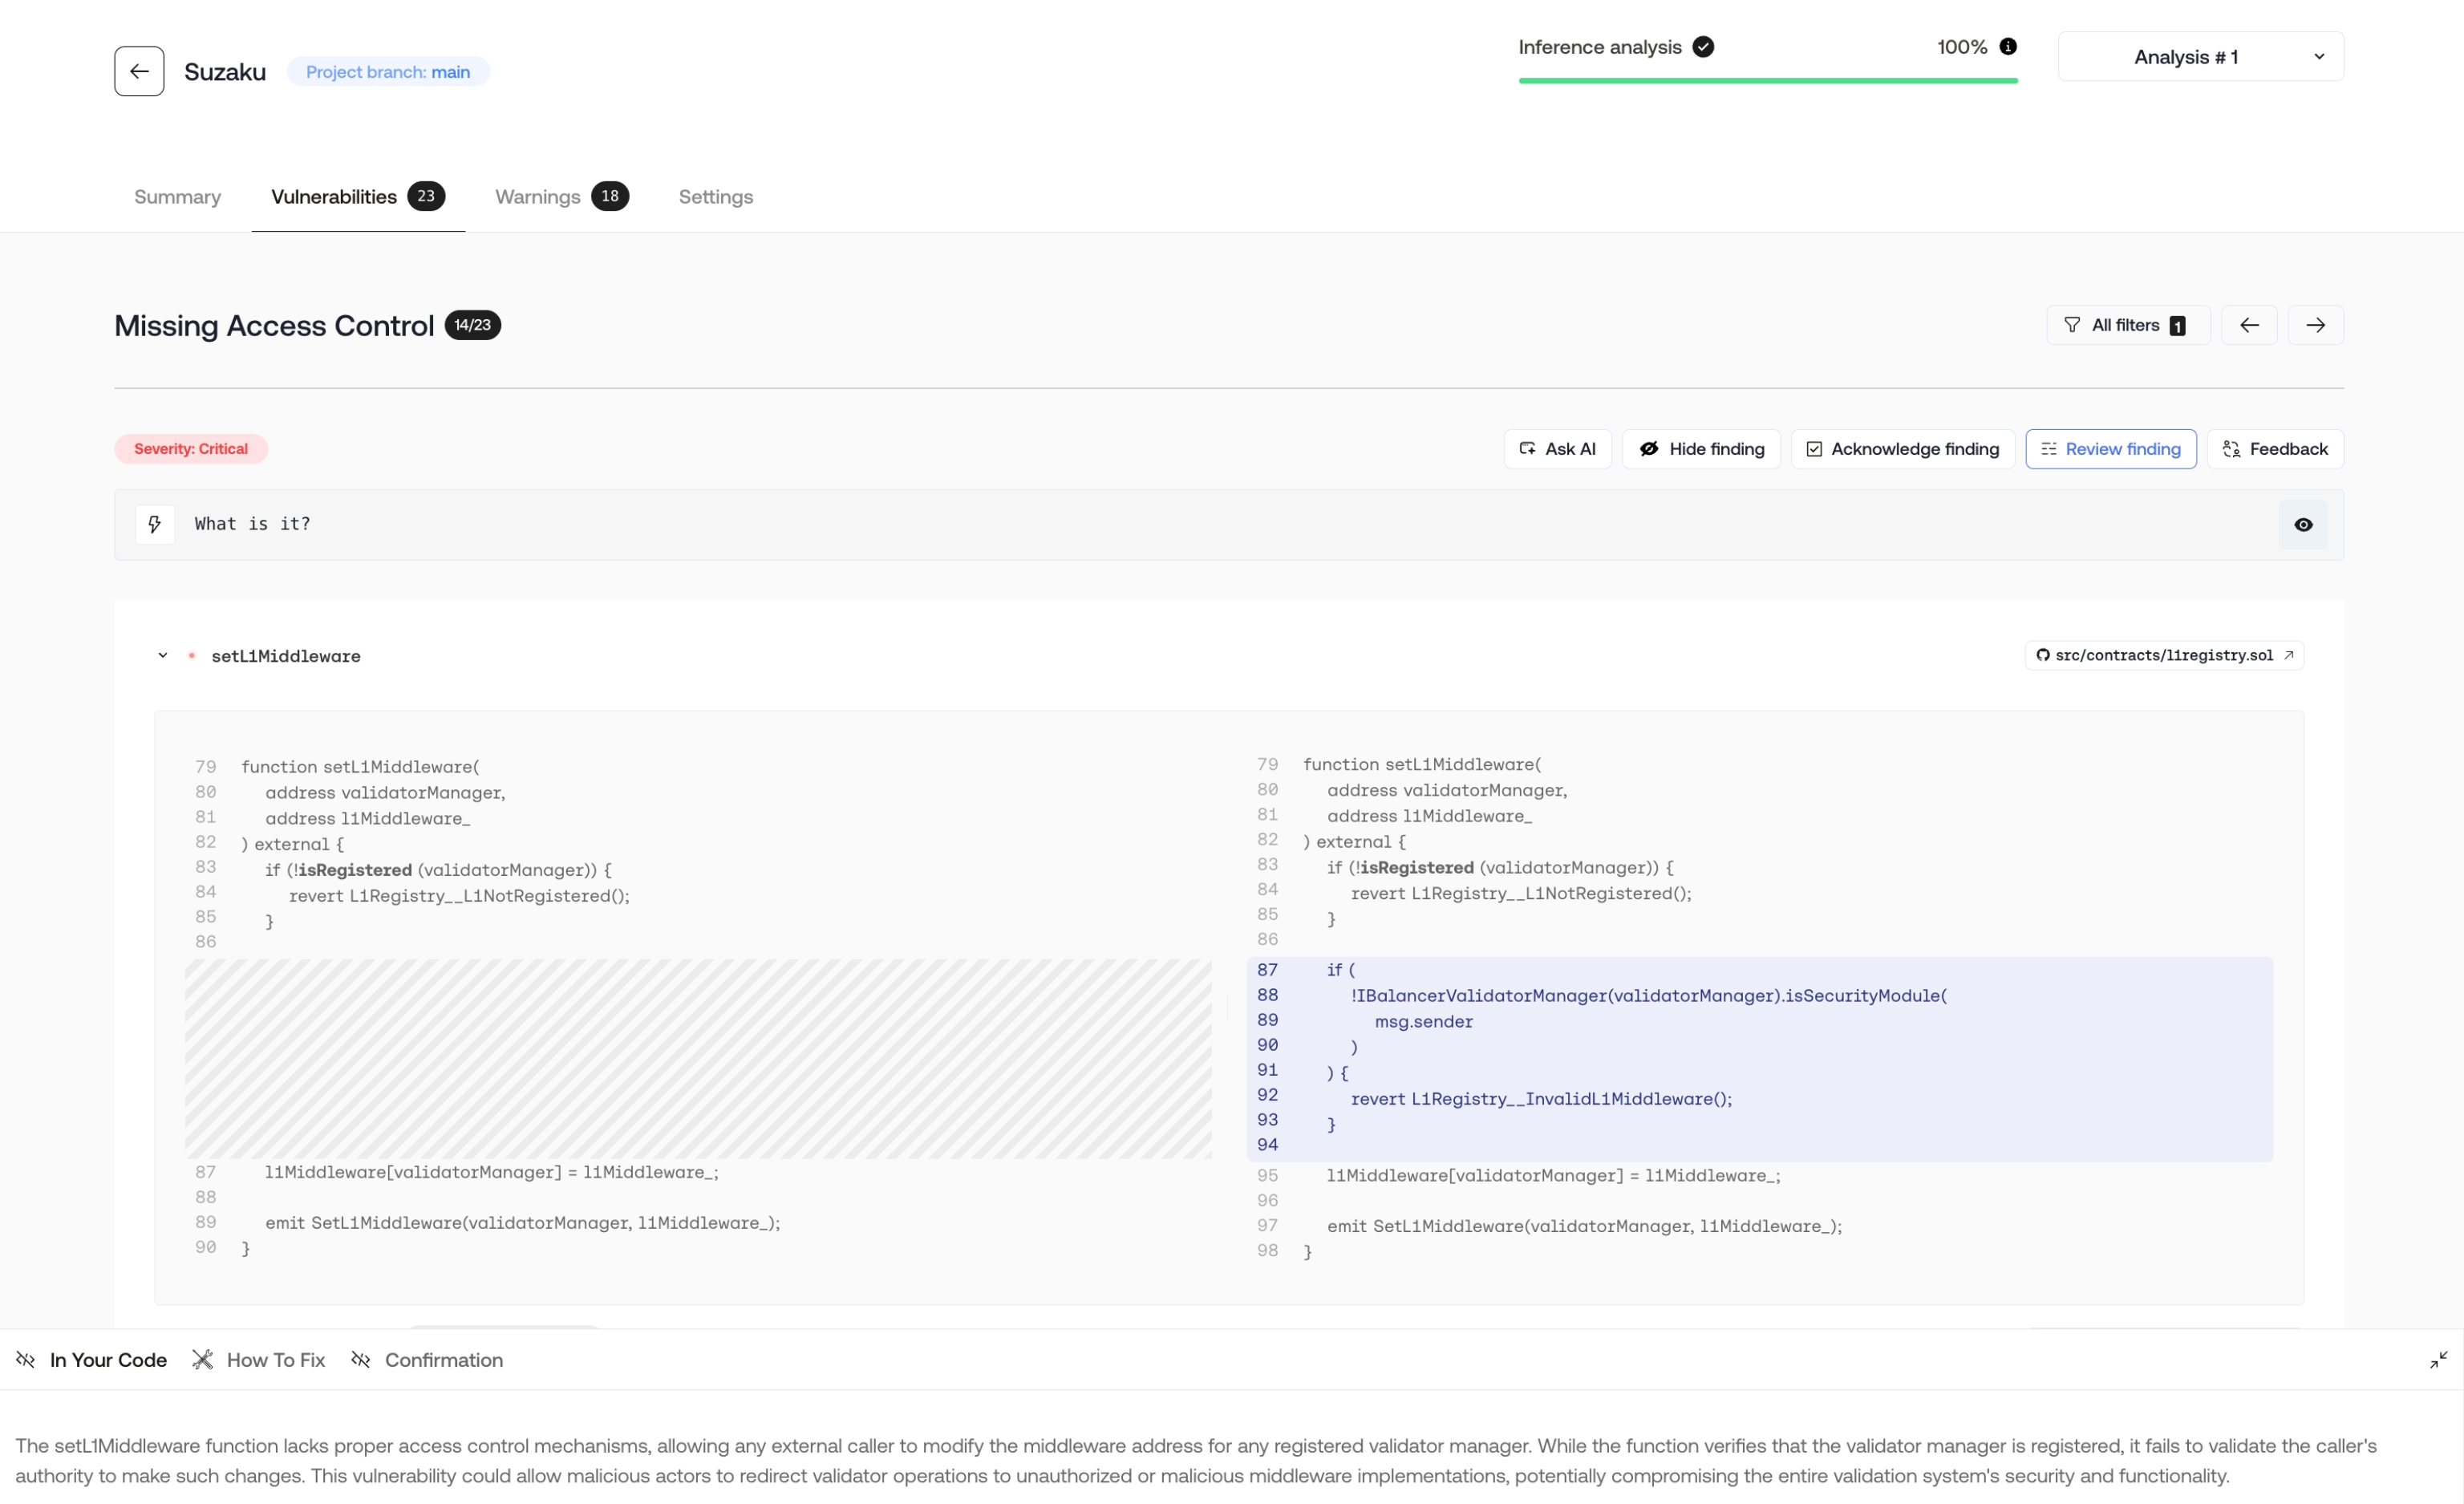This screenshot has height=1504, width=2464.
Task: Click the Project branch: main badge
Action: pos(388,72)
